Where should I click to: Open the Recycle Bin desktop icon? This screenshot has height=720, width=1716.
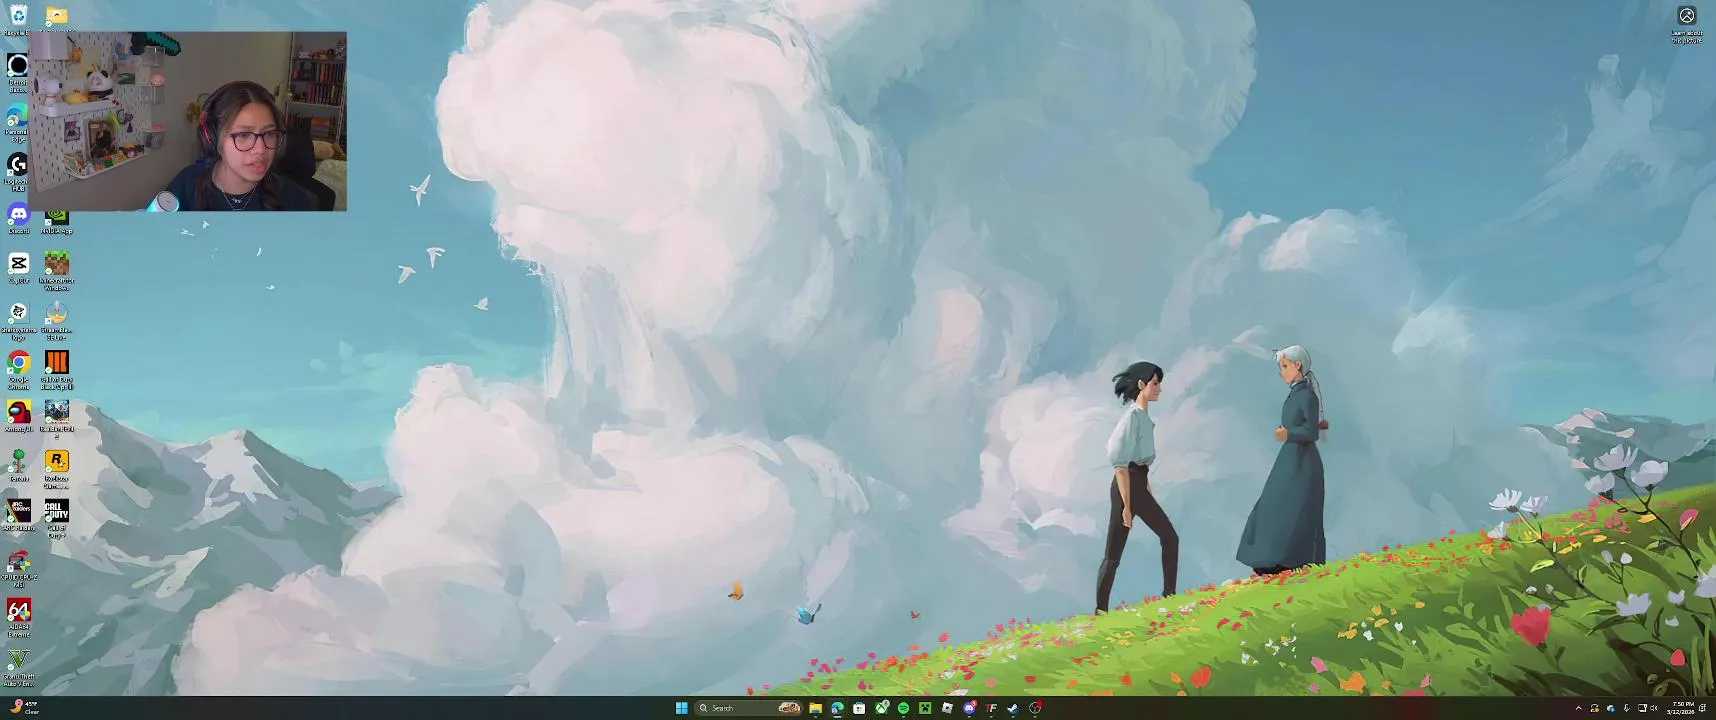(x=17, y=16)
